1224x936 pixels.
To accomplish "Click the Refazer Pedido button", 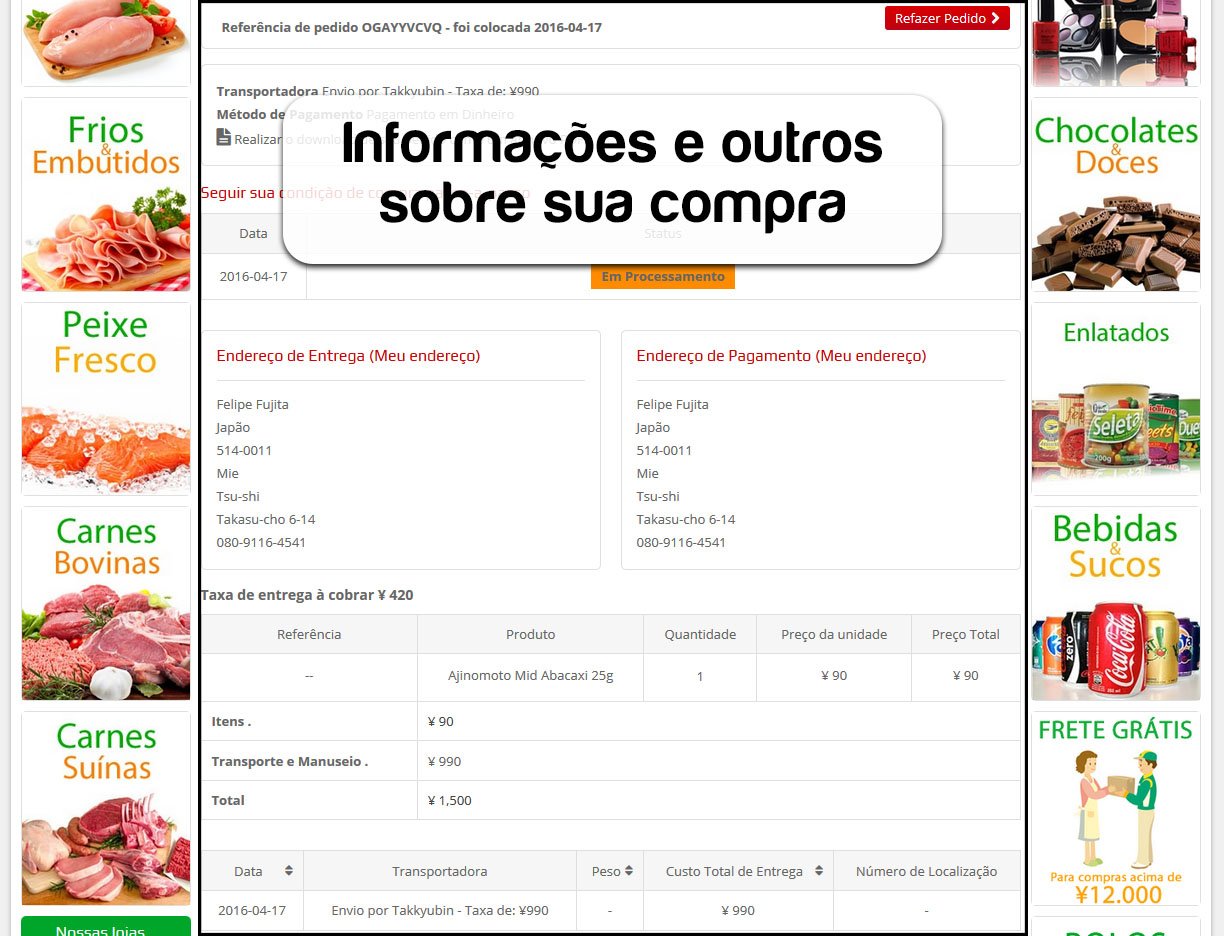I will pos(946,18).
